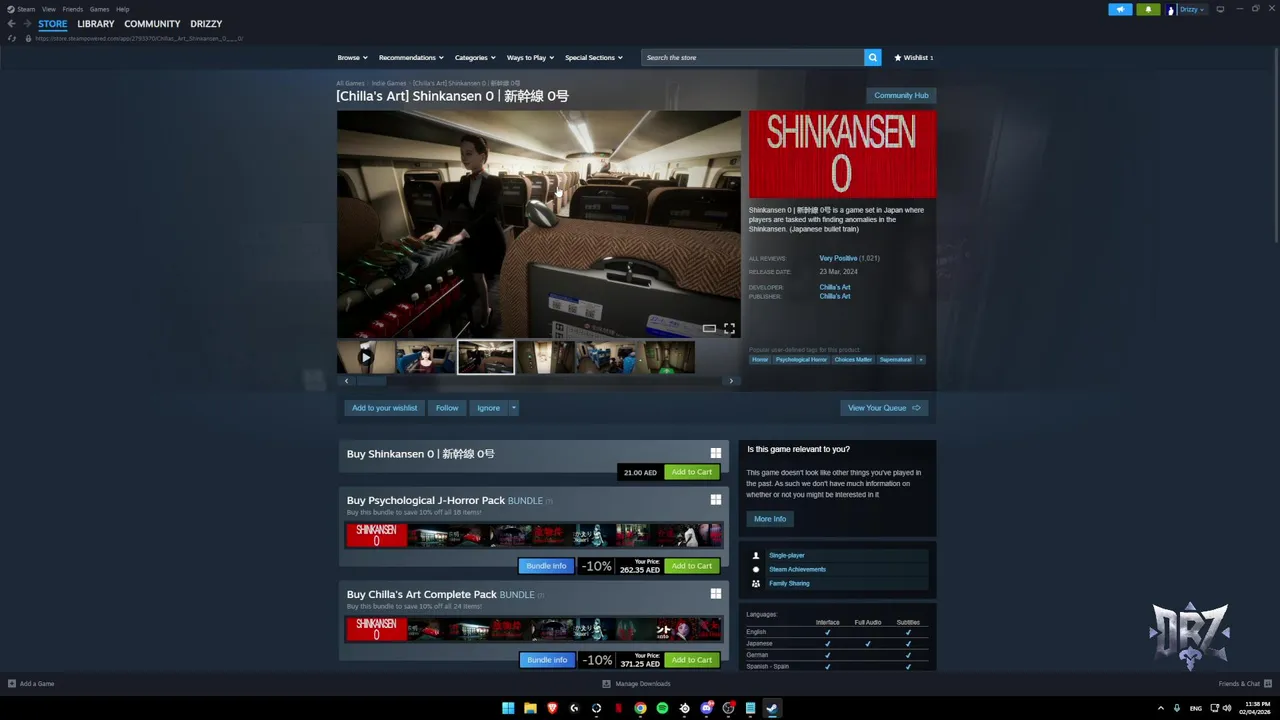Launch Brave browser from taskbar
1280x720 pixels.
click(552, 708)
